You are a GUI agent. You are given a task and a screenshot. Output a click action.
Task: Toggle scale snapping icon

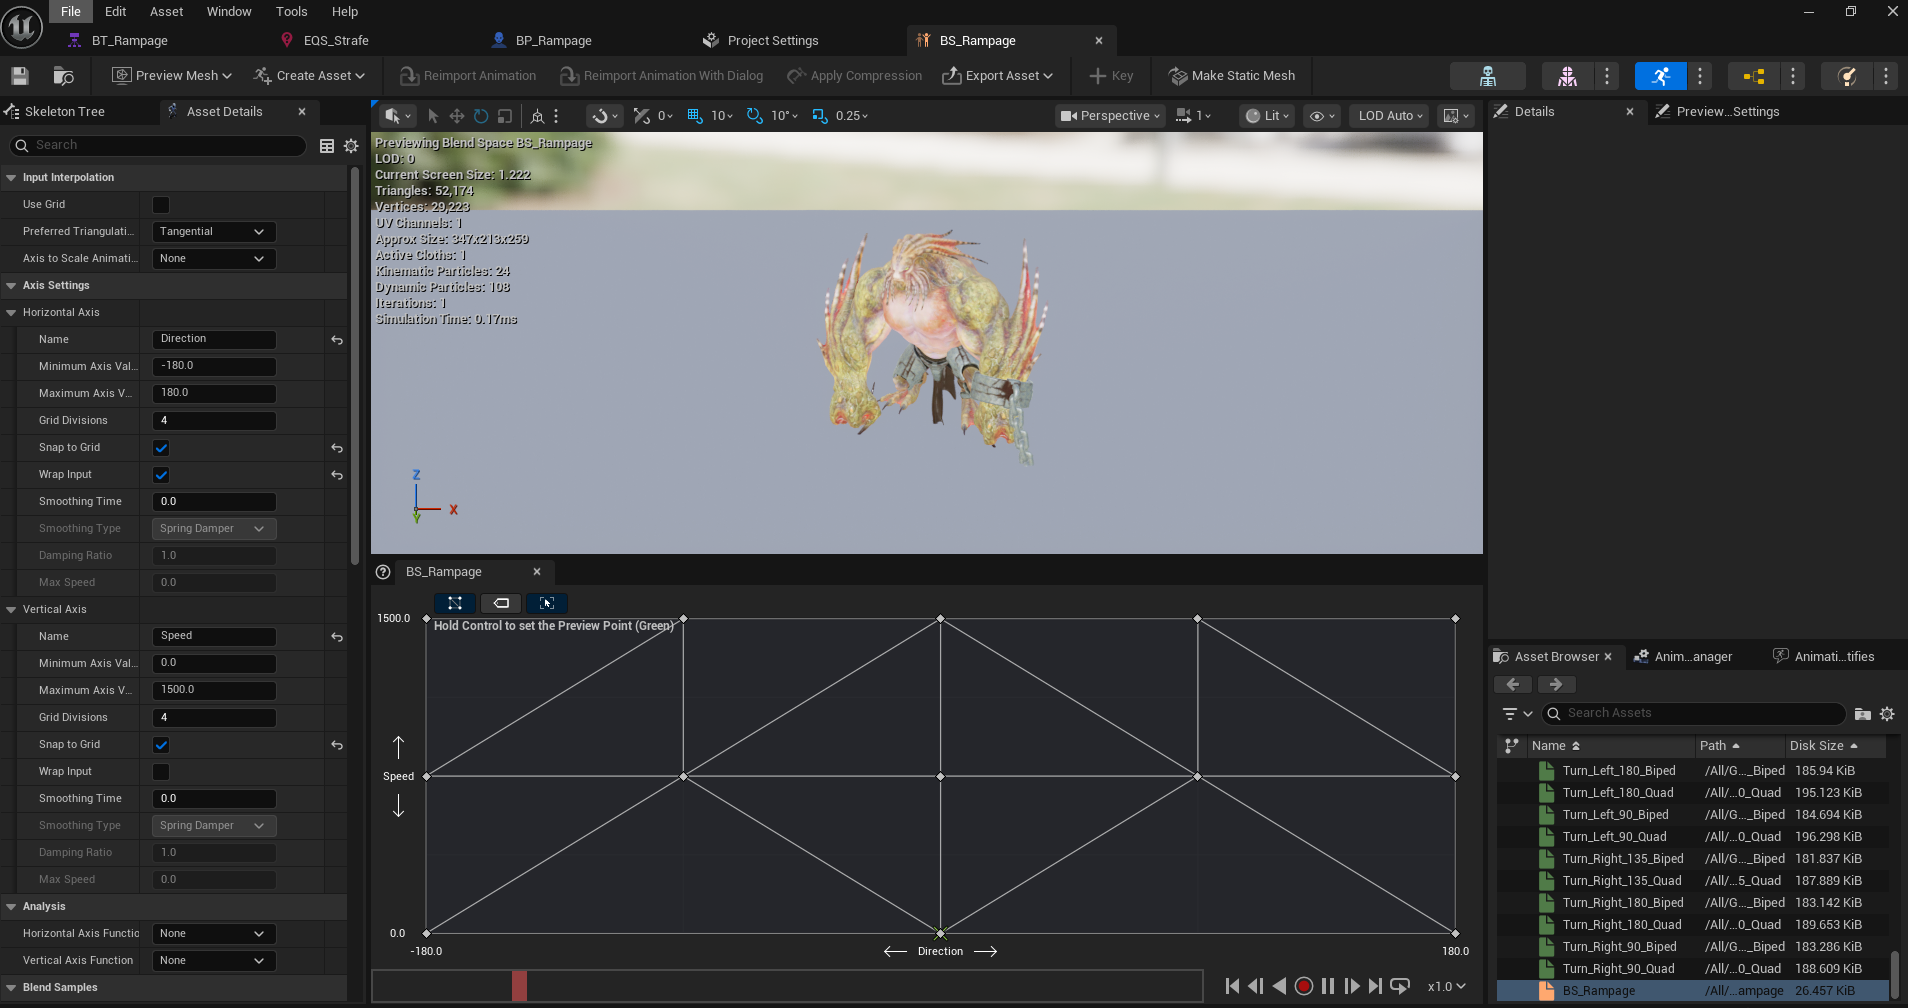tap(820, 116)
